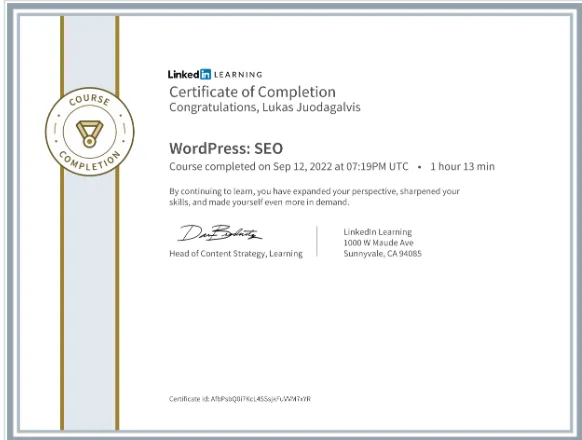
Task: Click the name 'Lukas Juodagalvis'
Action: [311, 107]
